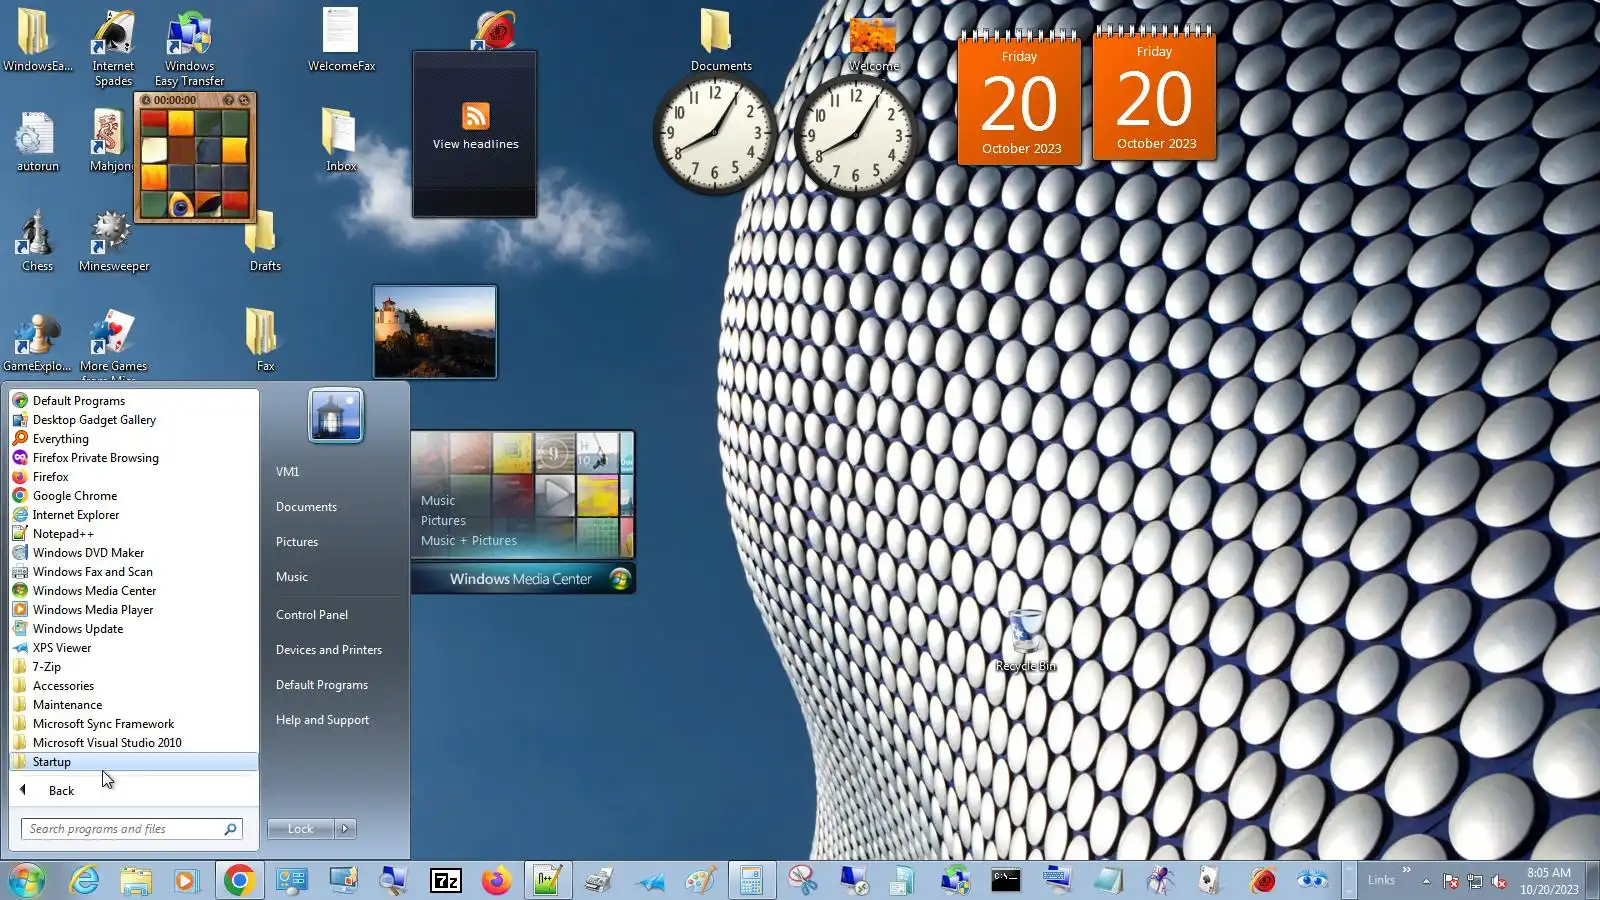Image resolution: width=1600 pixels, height=900 pixels.
Task: Open Internet Explorer from the taskbar
Action: click(85, 881)
